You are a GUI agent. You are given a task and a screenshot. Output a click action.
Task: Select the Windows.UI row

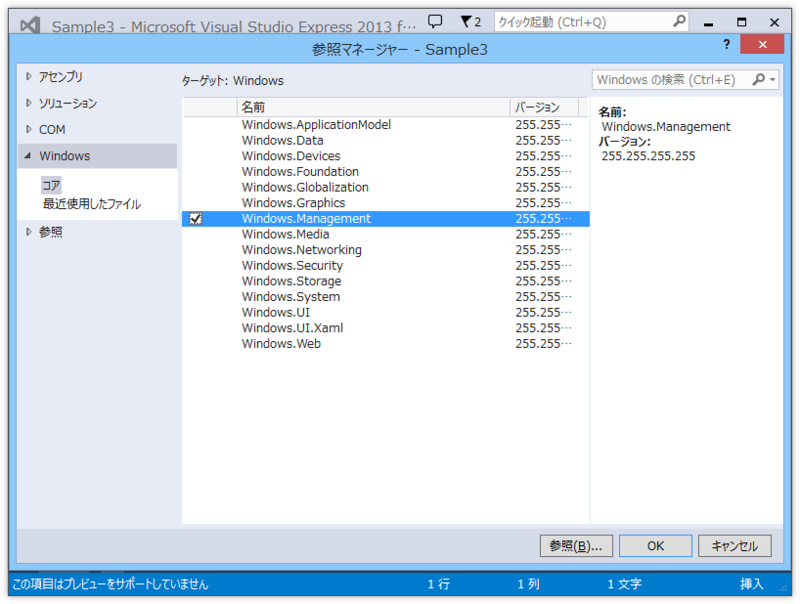click(385, 312)
